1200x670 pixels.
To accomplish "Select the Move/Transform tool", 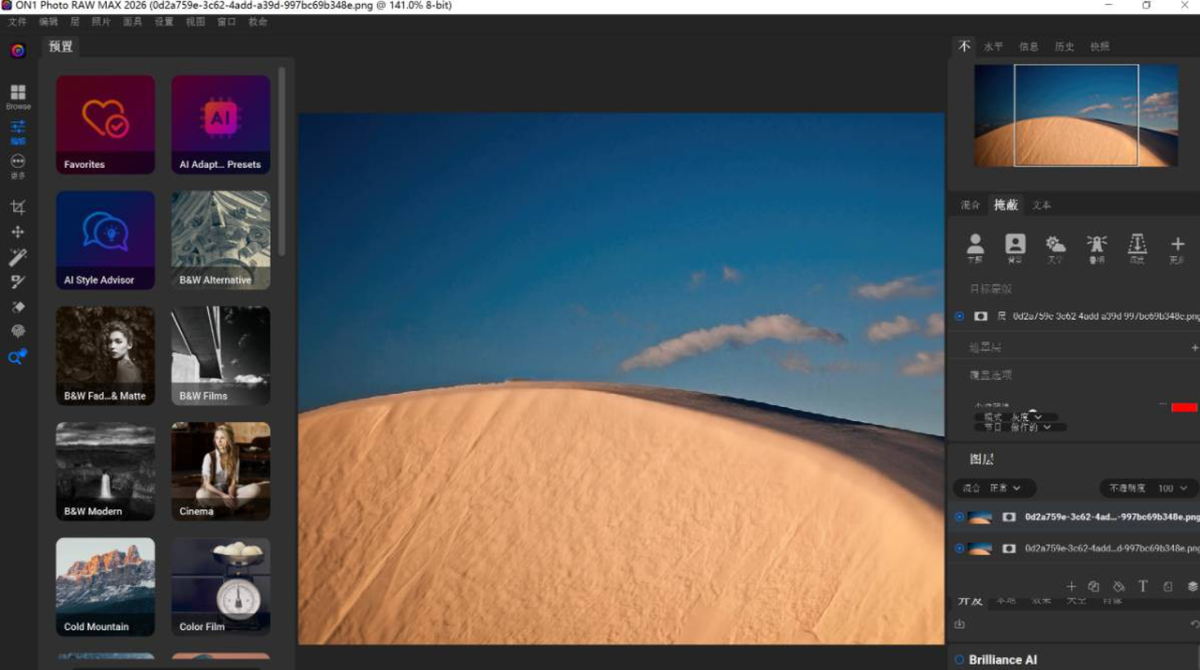I will pyautogui.click(x=18, y=232).
